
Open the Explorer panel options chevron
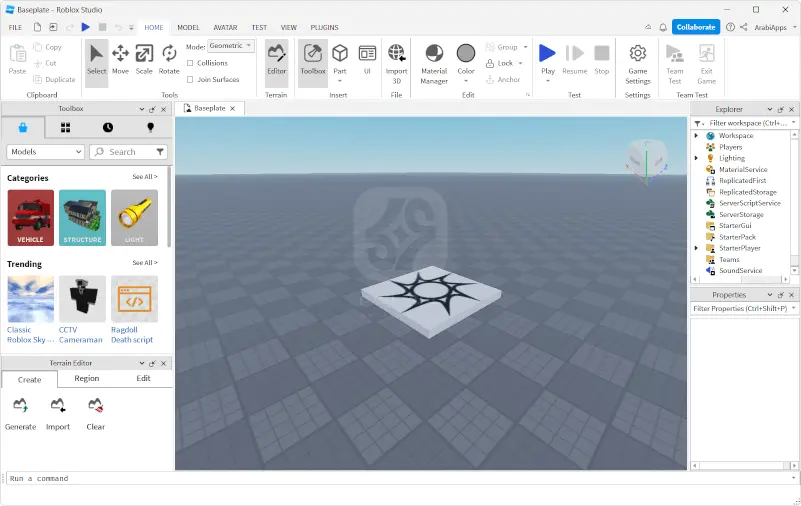(x=769, y=109)
